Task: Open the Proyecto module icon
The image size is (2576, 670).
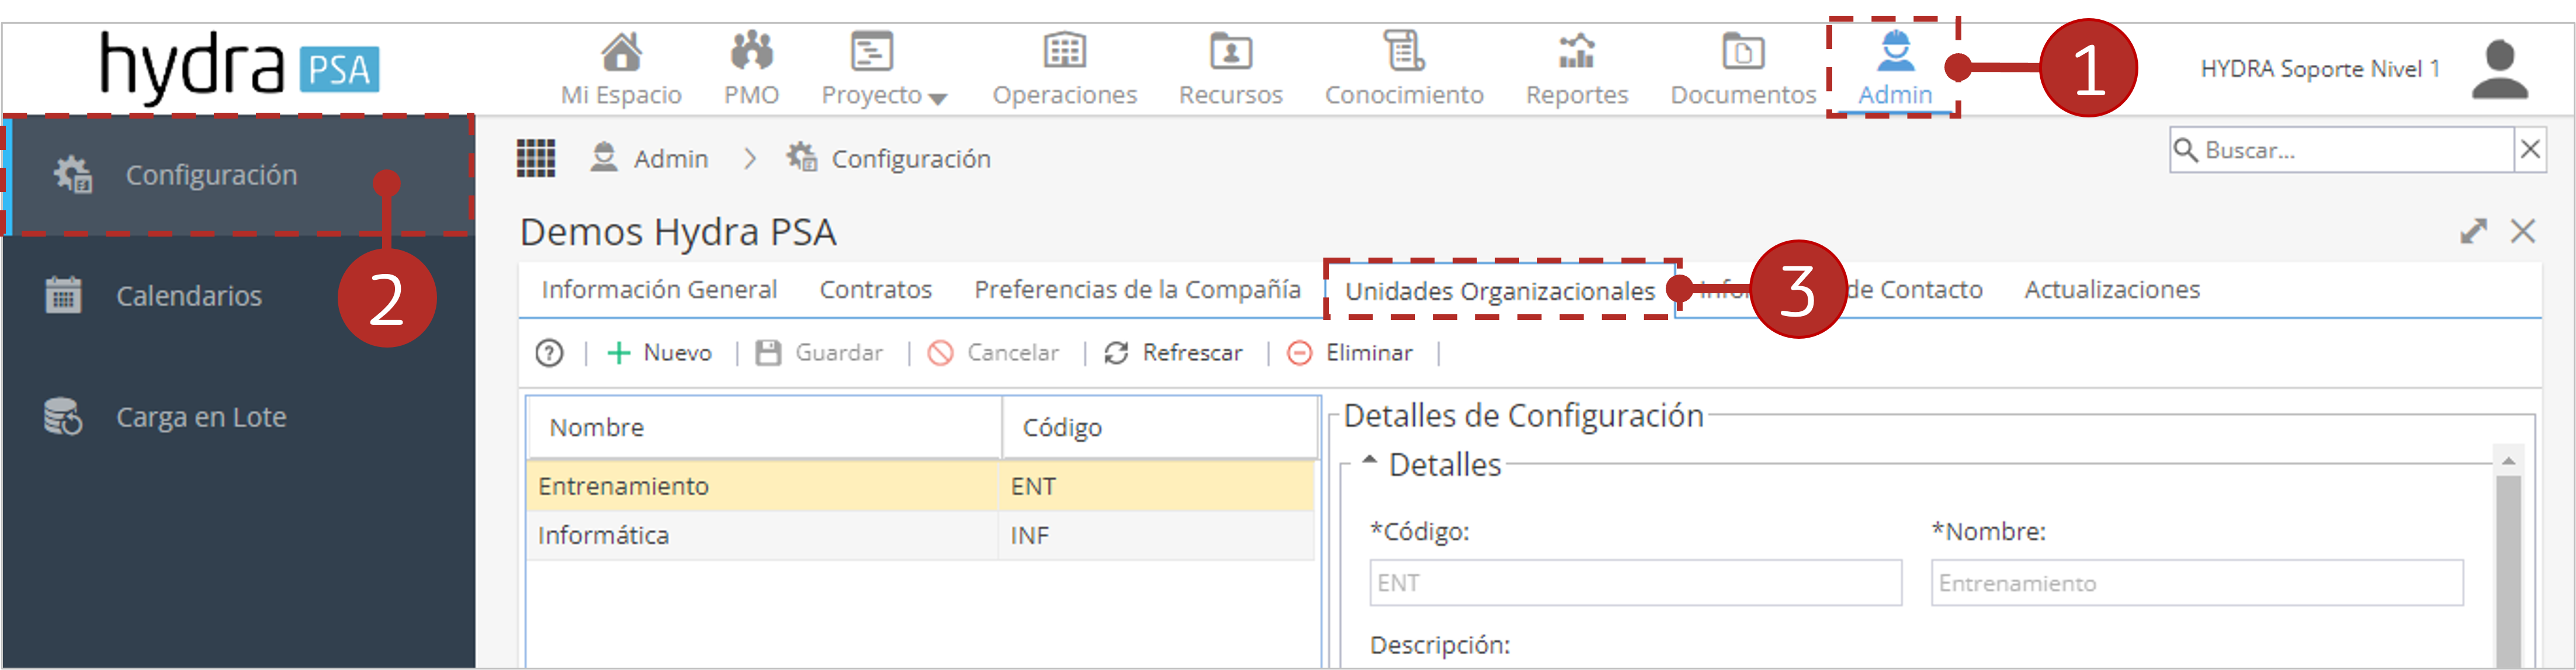Action: [x=871, y=52]
